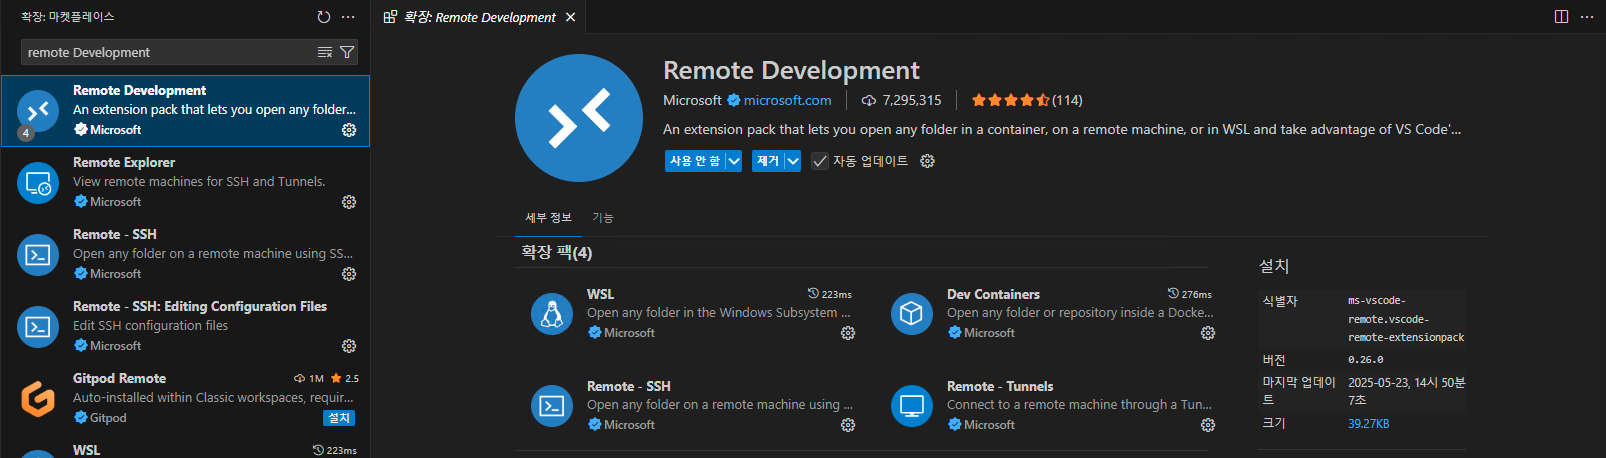Open the microsoft.com publisher link
The height and width of the screenshot is (458, 1606).
click(787, 100)
